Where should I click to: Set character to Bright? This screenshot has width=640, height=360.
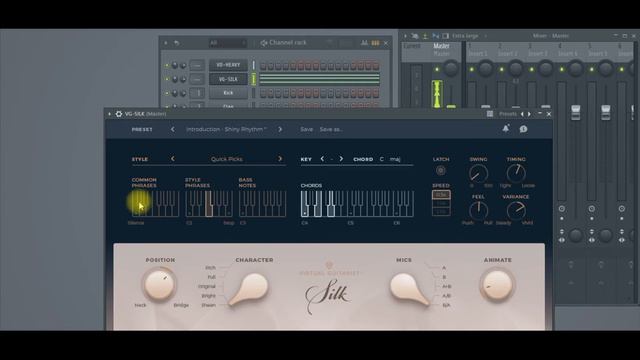[x=208, y=296]
